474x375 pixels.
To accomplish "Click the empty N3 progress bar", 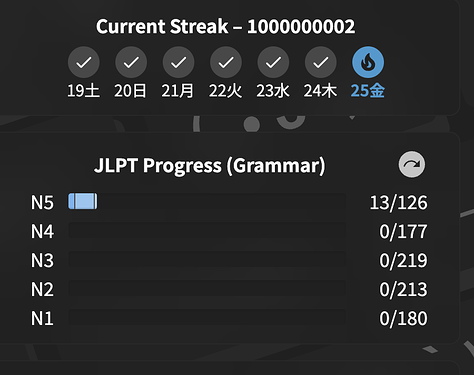I will (207, 259).
